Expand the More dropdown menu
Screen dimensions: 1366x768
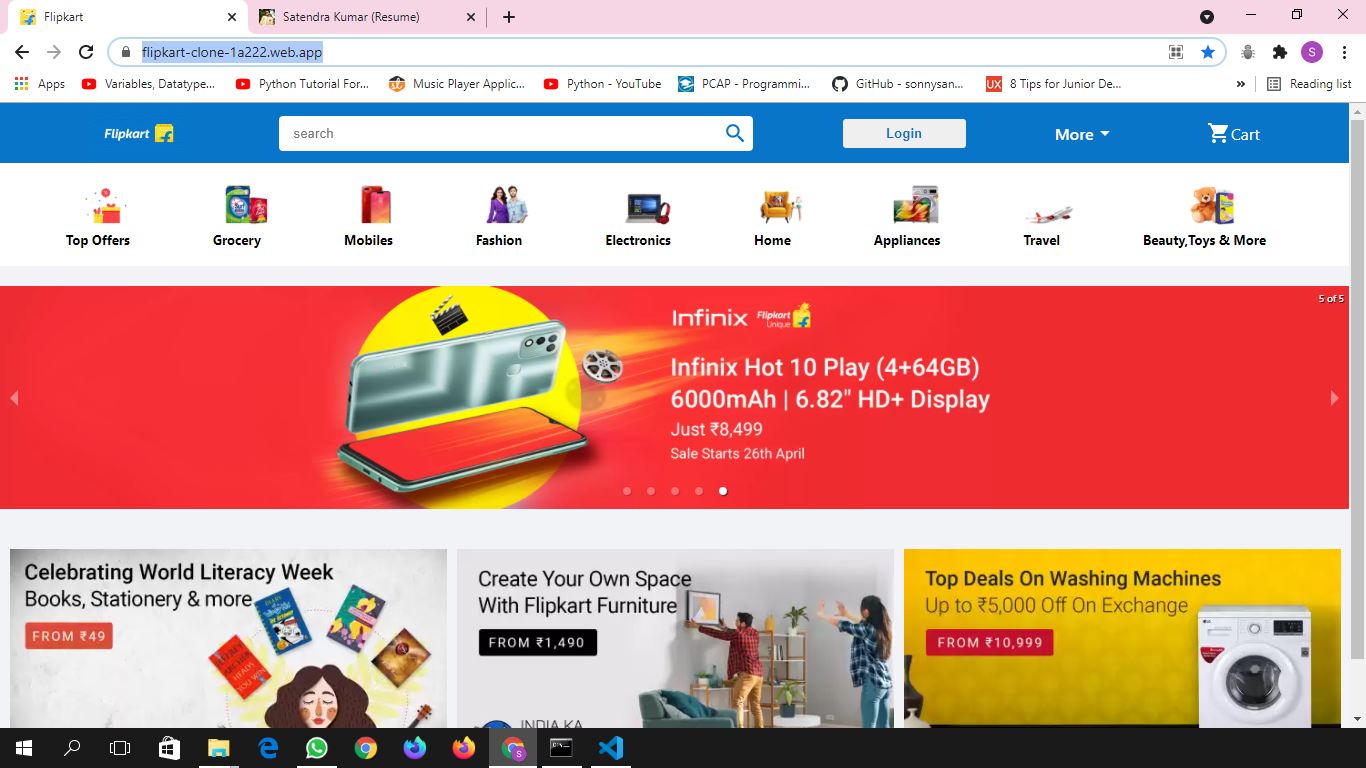(x=1082, y=134)
